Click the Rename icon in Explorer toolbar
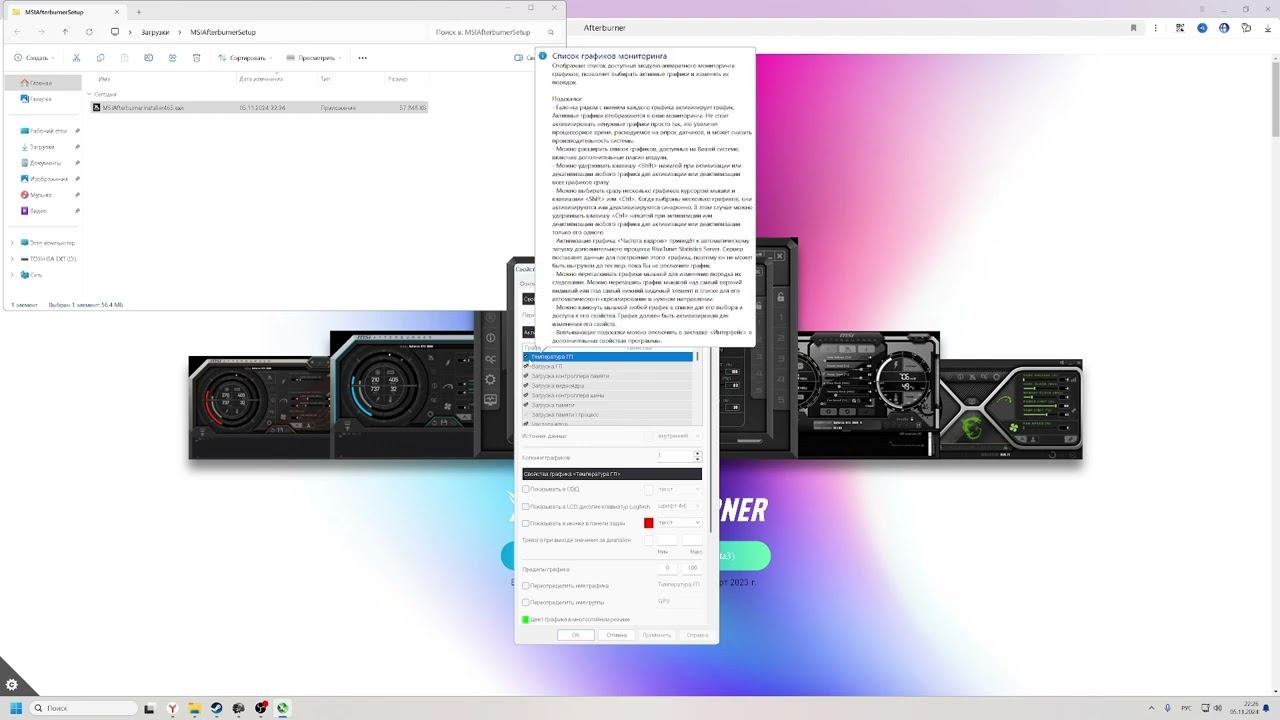Viewport: 1280px width, 720px height. click(148, 58)
